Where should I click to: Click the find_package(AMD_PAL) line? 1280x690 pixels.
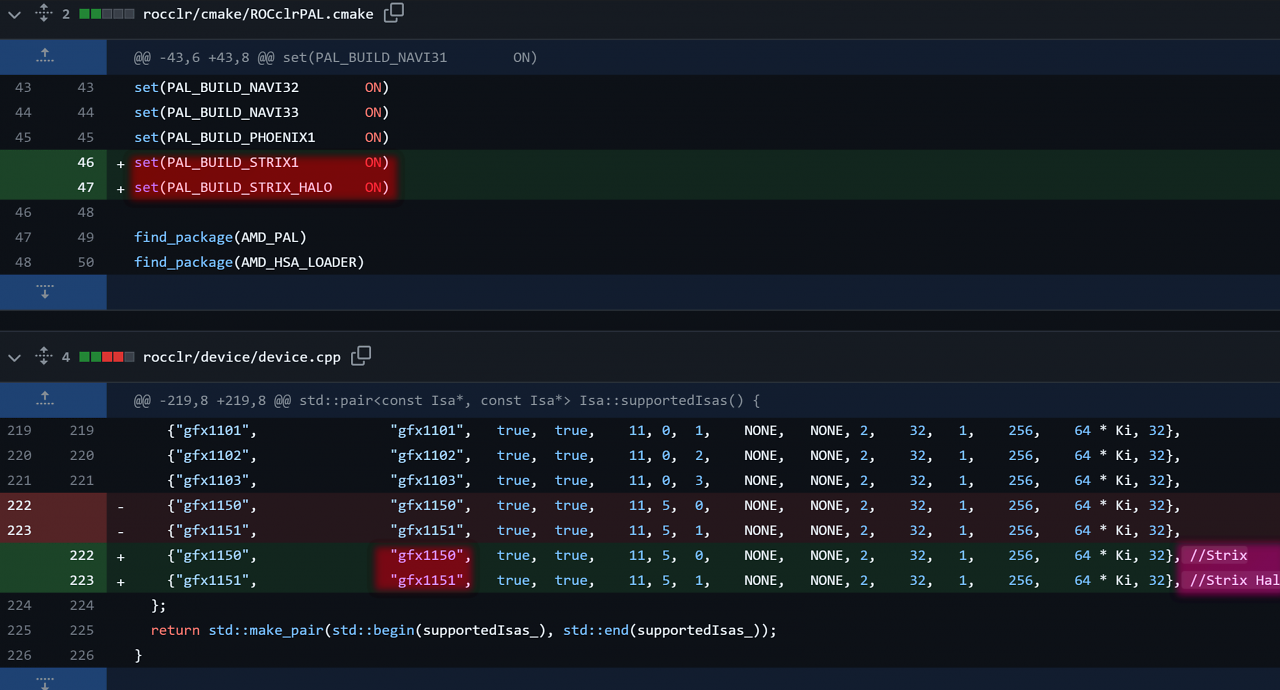click(x=220, y=237)
